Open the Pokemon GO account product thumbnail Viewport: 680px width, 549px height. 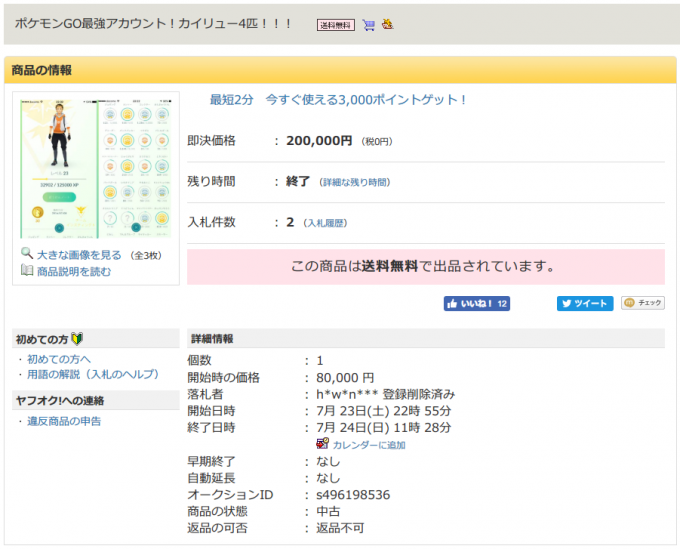(x=96, y=169)
